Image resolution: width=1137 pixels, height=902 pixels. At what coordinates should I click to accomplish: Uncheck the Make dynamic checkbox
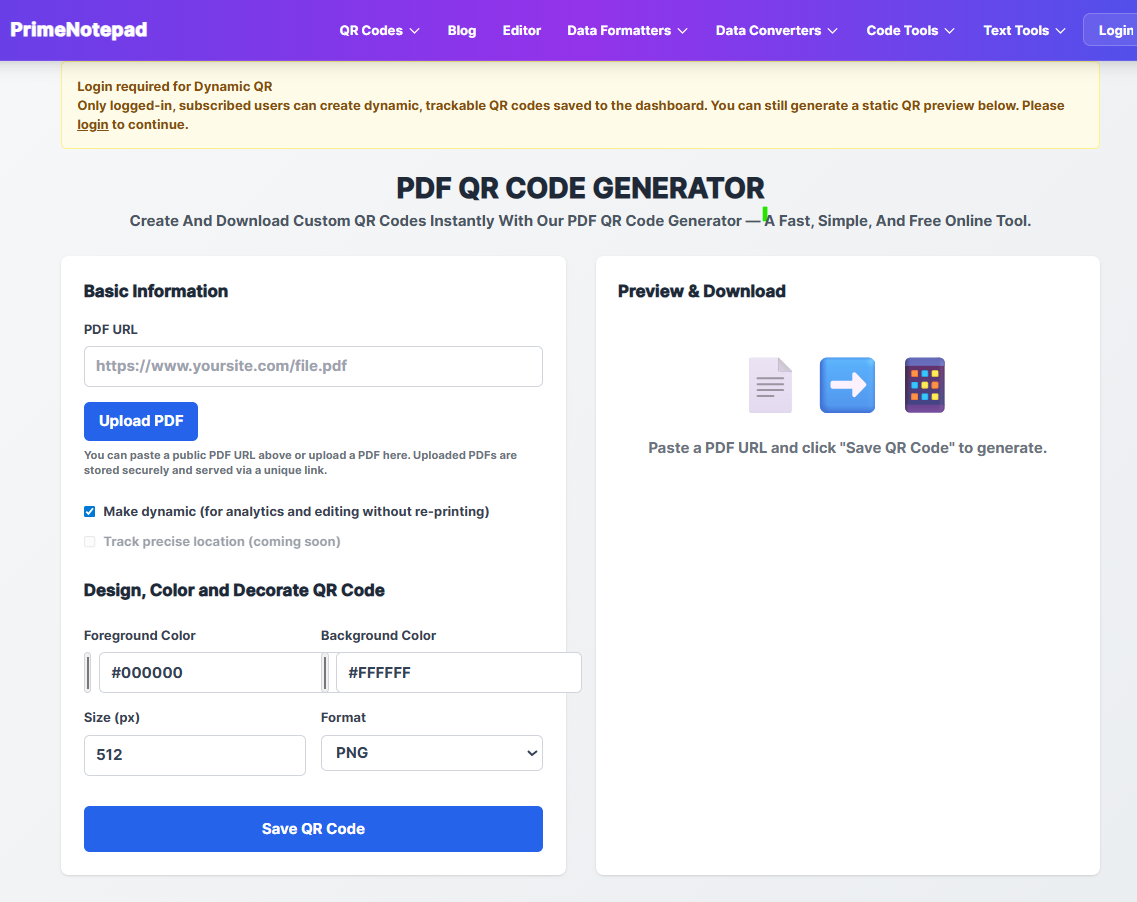click(x=89, y=511)
